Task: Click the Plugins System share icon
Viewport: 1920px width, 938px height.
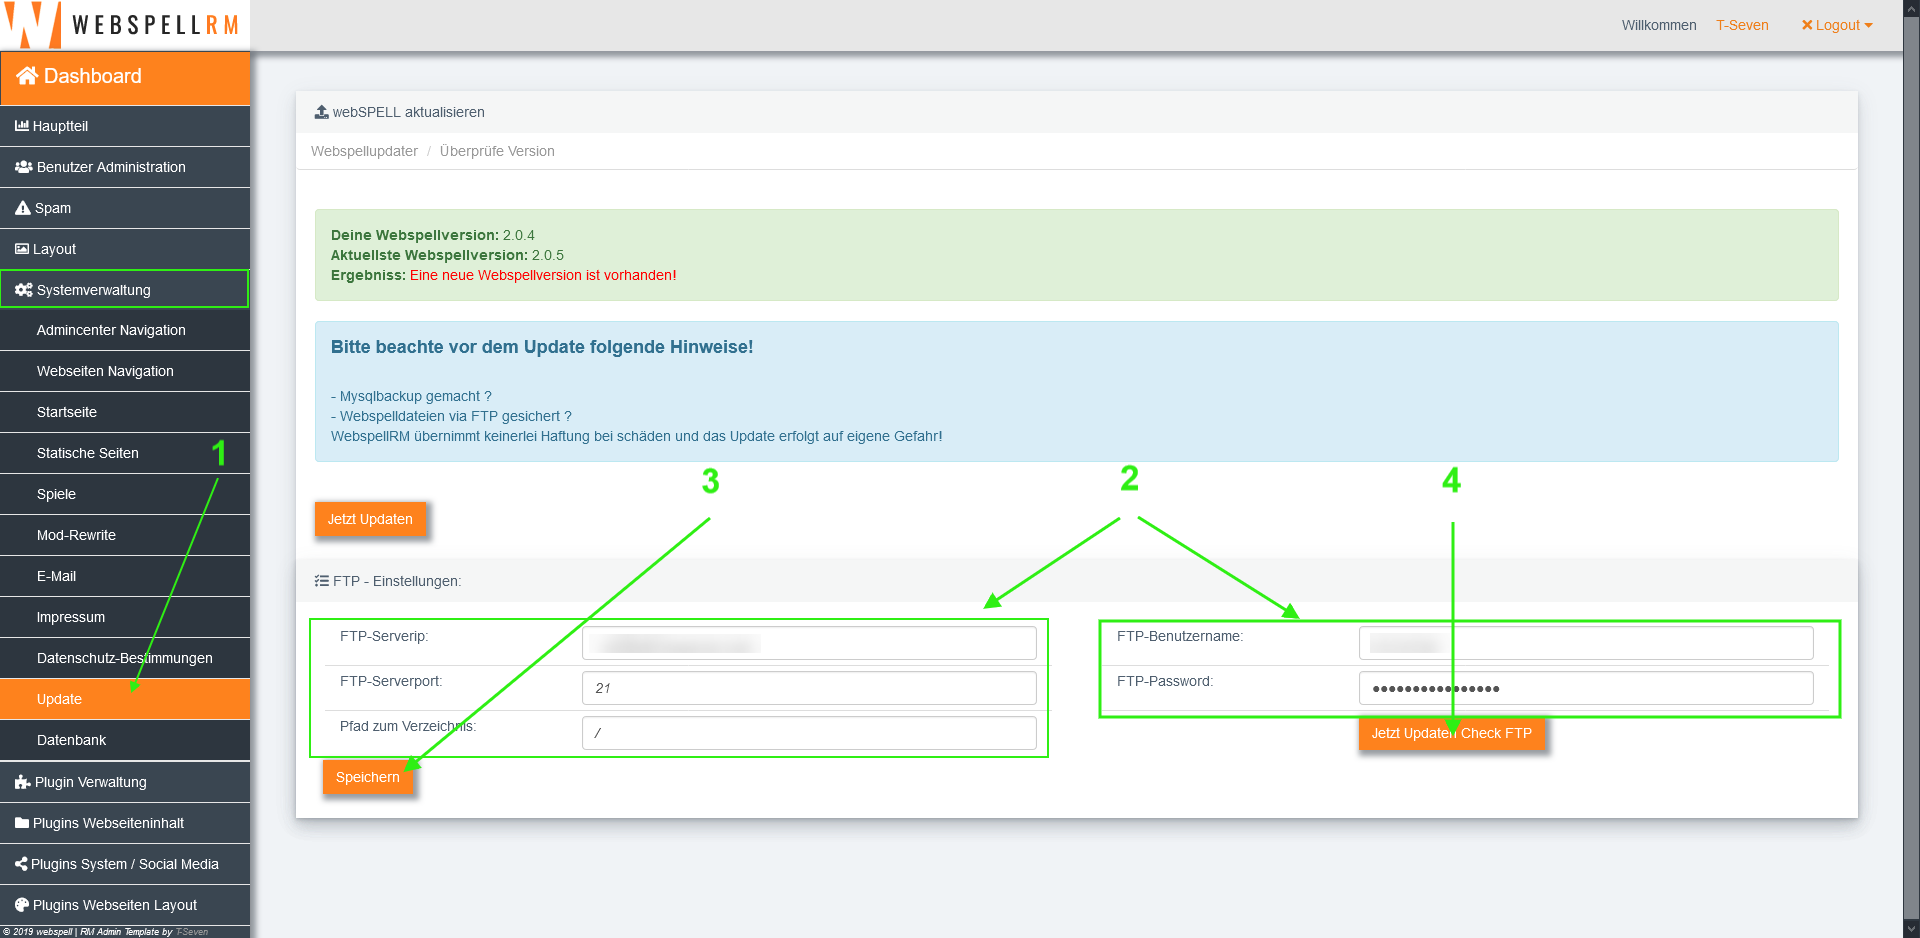Action: [x=21, y=864]
